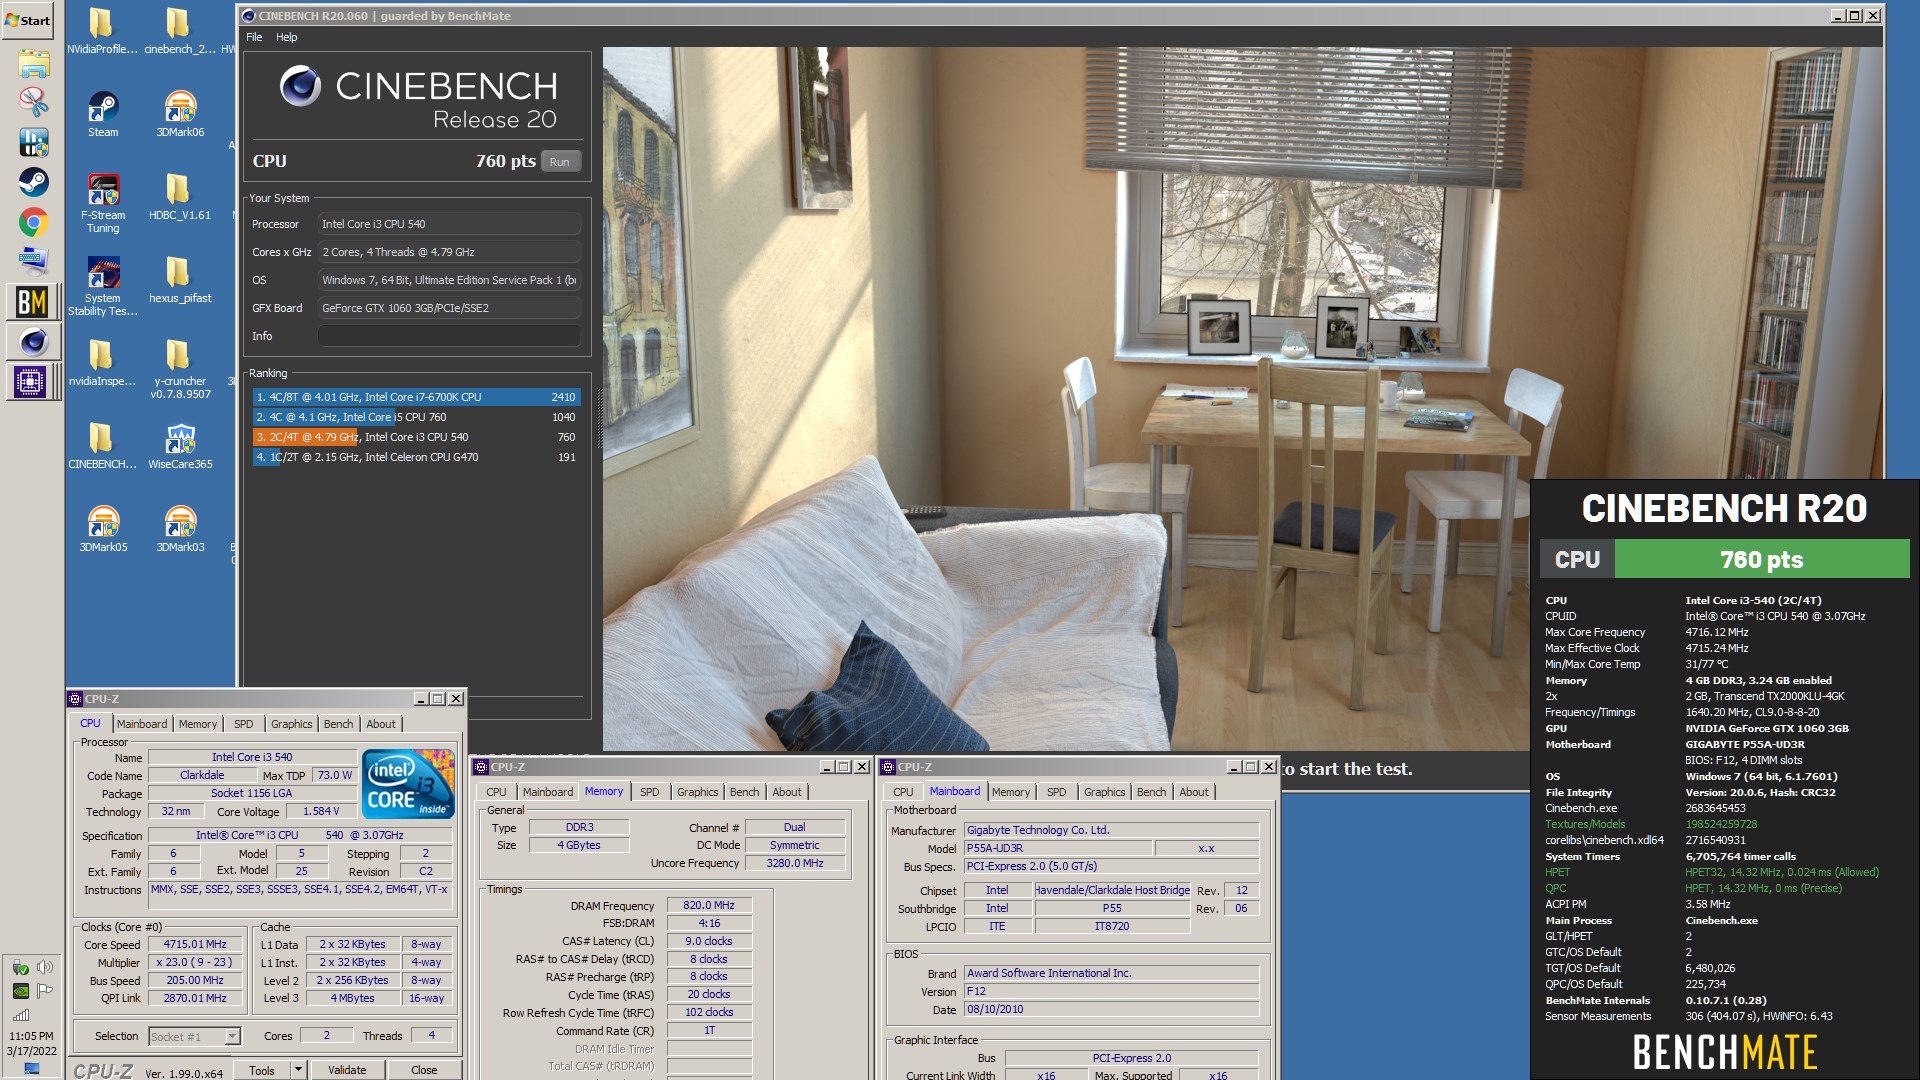
Task: Switch to Mainboard tab in left CPU-Z window
Action: tap(142, 724)
